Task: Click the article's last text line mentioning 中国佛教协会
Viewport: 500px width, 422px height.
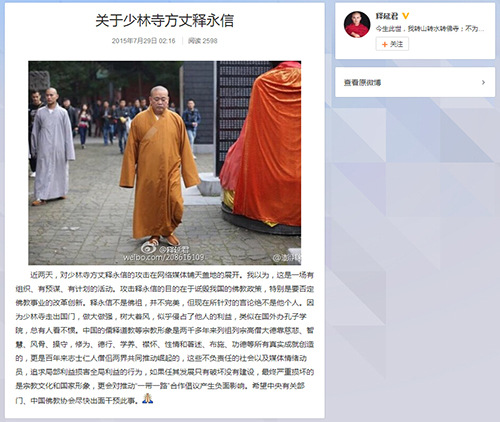Action: tap(77, 400)
